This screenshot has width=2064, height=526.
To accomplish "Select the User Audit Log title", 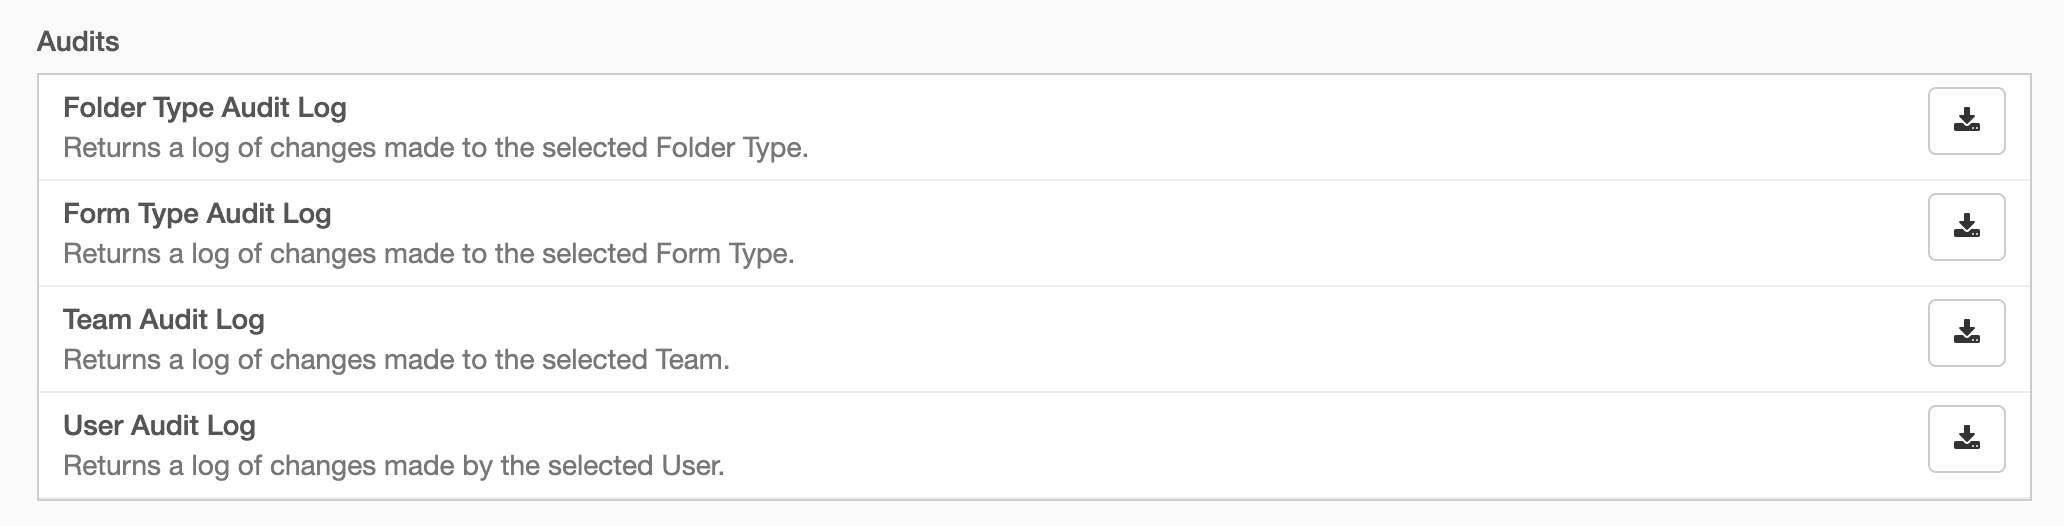I will pyautogui.click(x=160, y=426).
